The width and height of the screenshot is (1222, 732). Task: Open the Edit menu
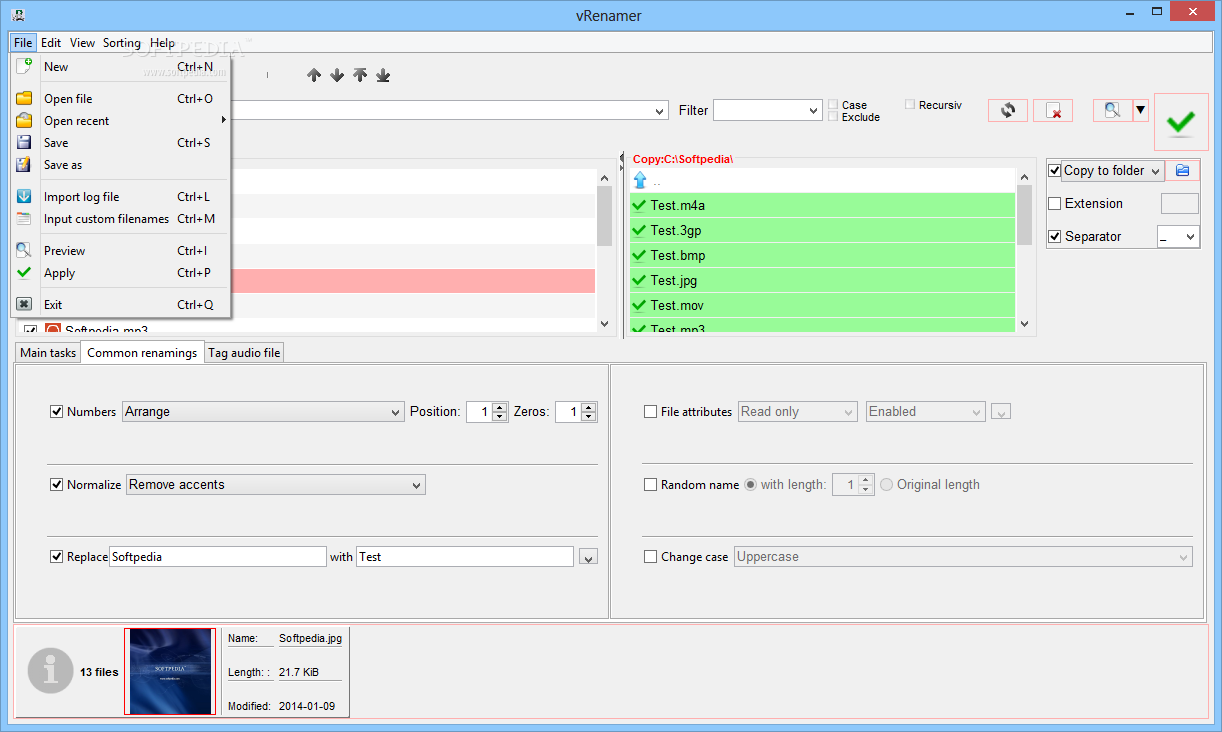tap(51, 43)
